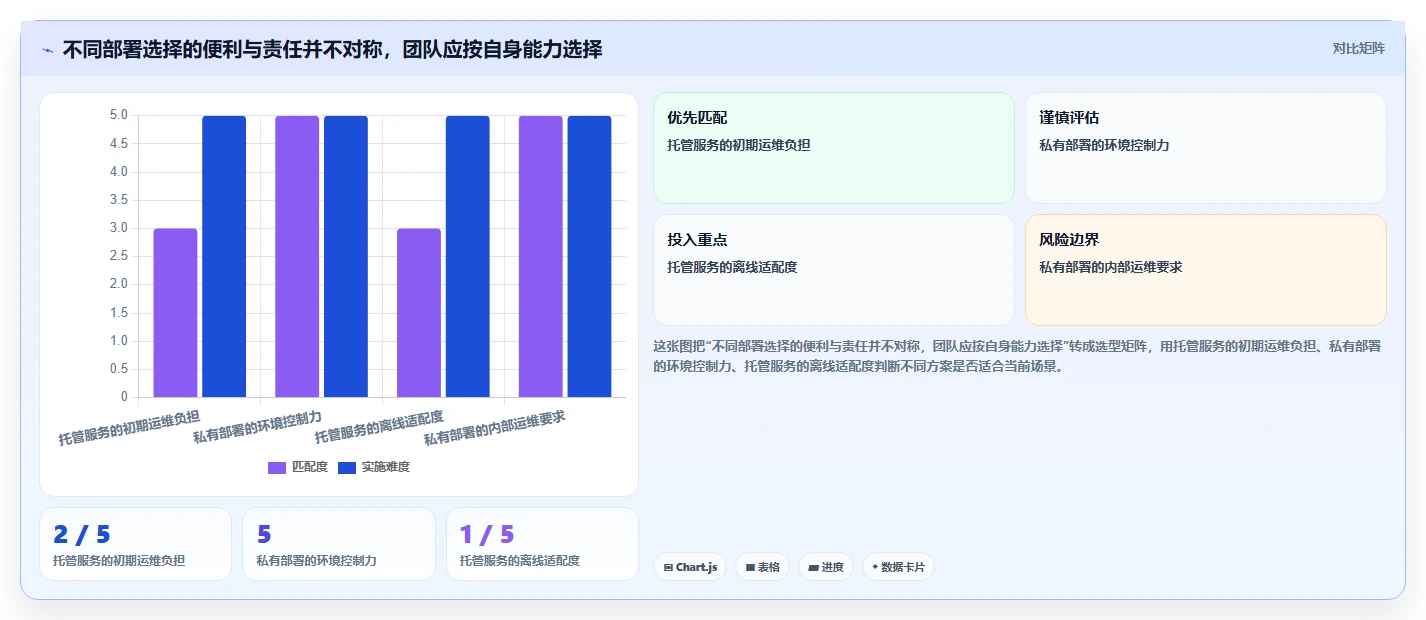Click the x-axis label 私有部署的内部运维要求

coord(495,427)
